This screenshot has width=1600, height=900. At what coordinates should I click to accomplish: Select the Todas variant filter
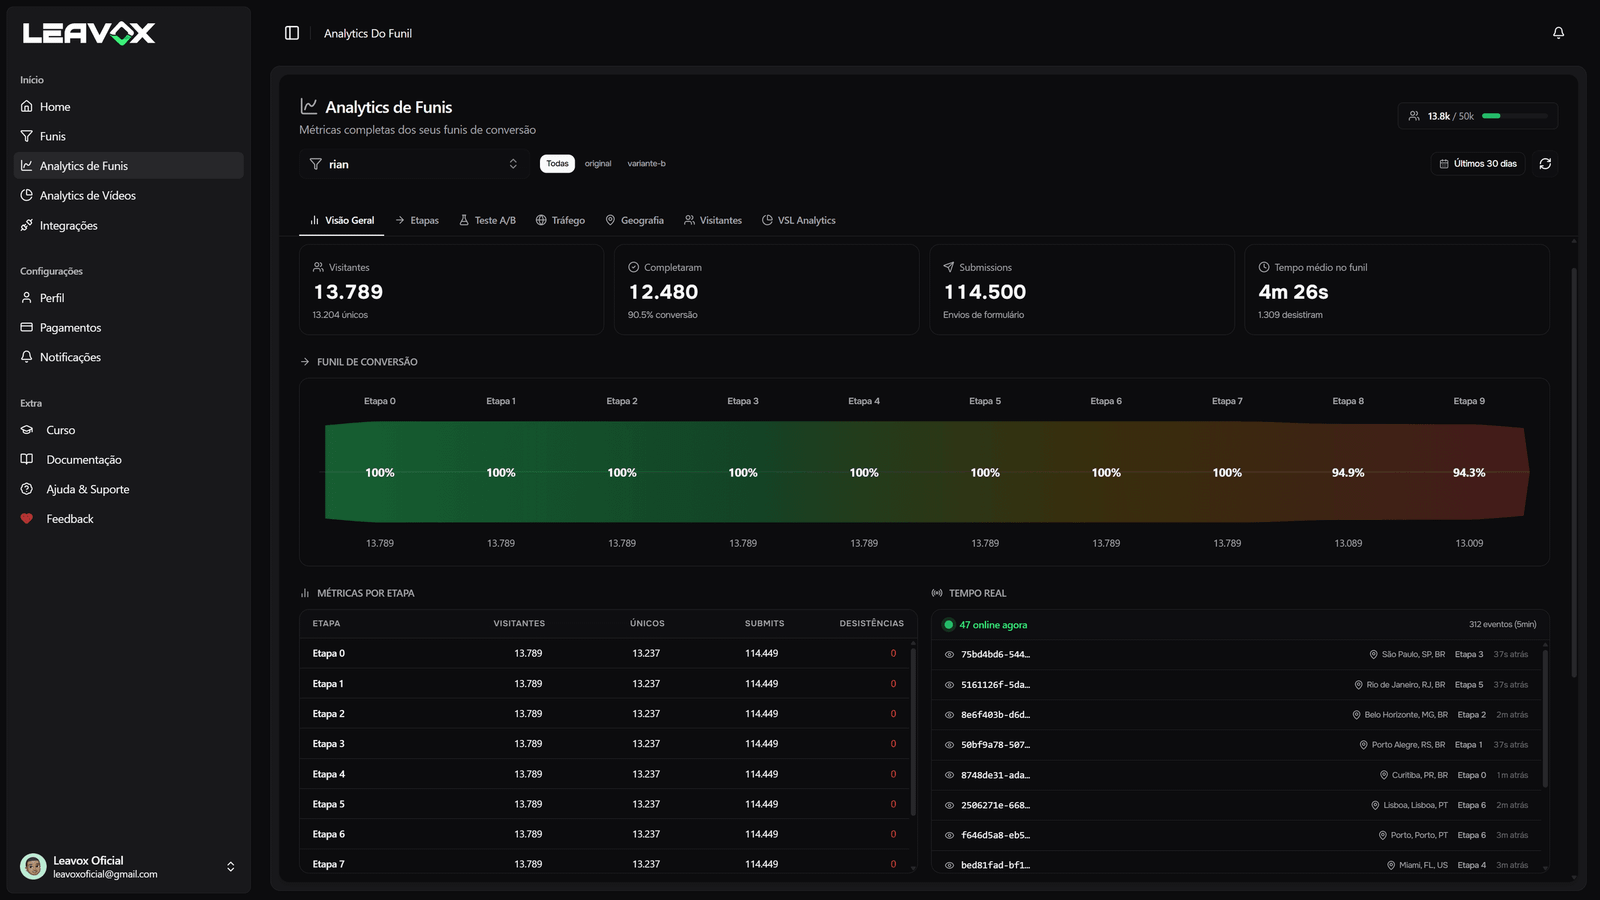(x=557, y=164)
